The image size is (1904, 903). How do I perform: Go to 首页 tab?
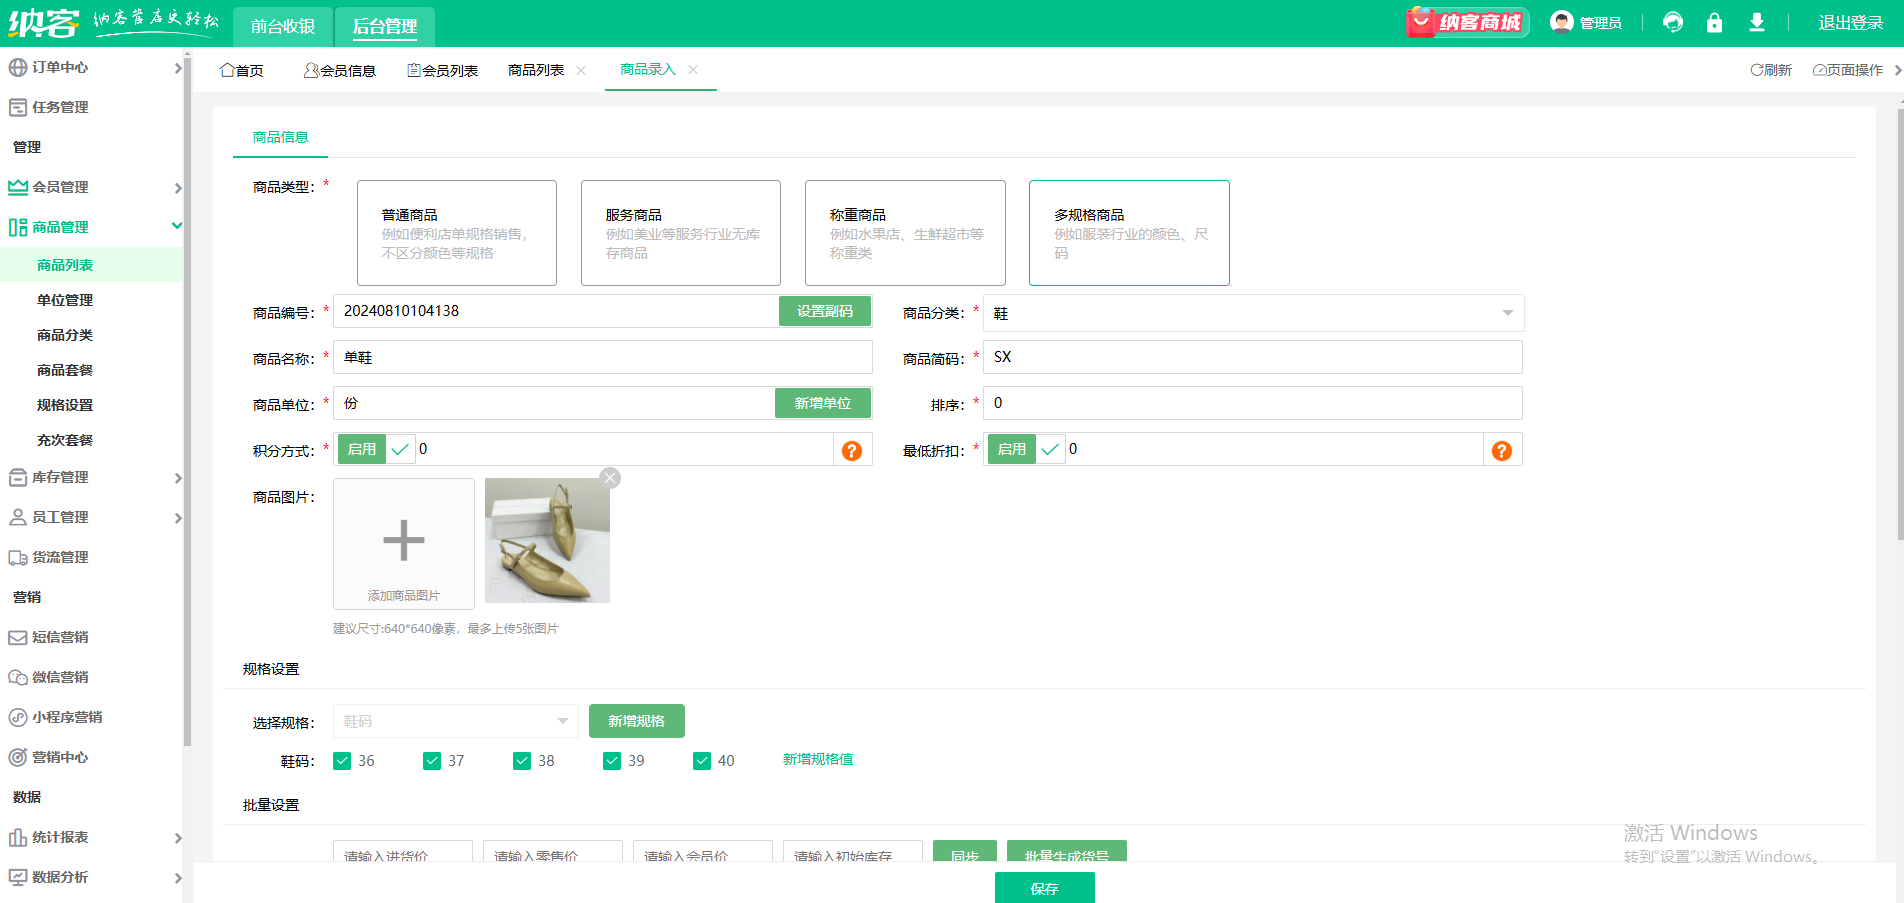242,70
